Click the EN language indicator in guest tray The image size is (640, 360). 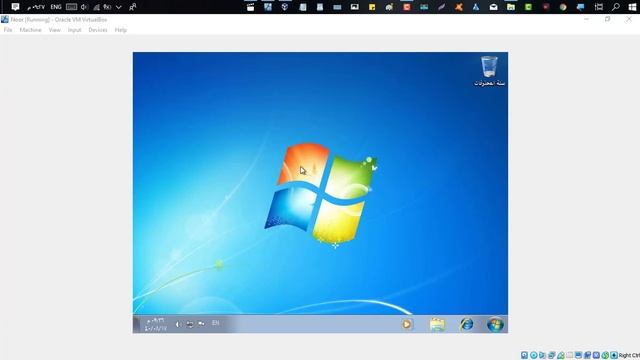coord(216,323)
